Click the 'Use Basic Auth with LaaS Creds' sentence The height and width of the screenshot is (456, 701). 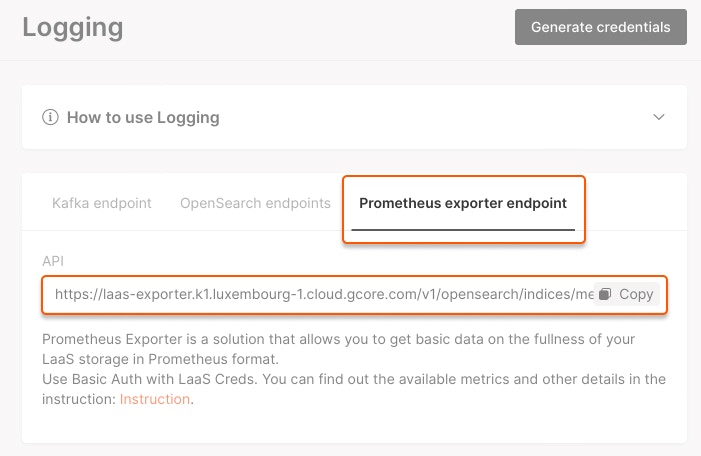click(x=150, y=379)
